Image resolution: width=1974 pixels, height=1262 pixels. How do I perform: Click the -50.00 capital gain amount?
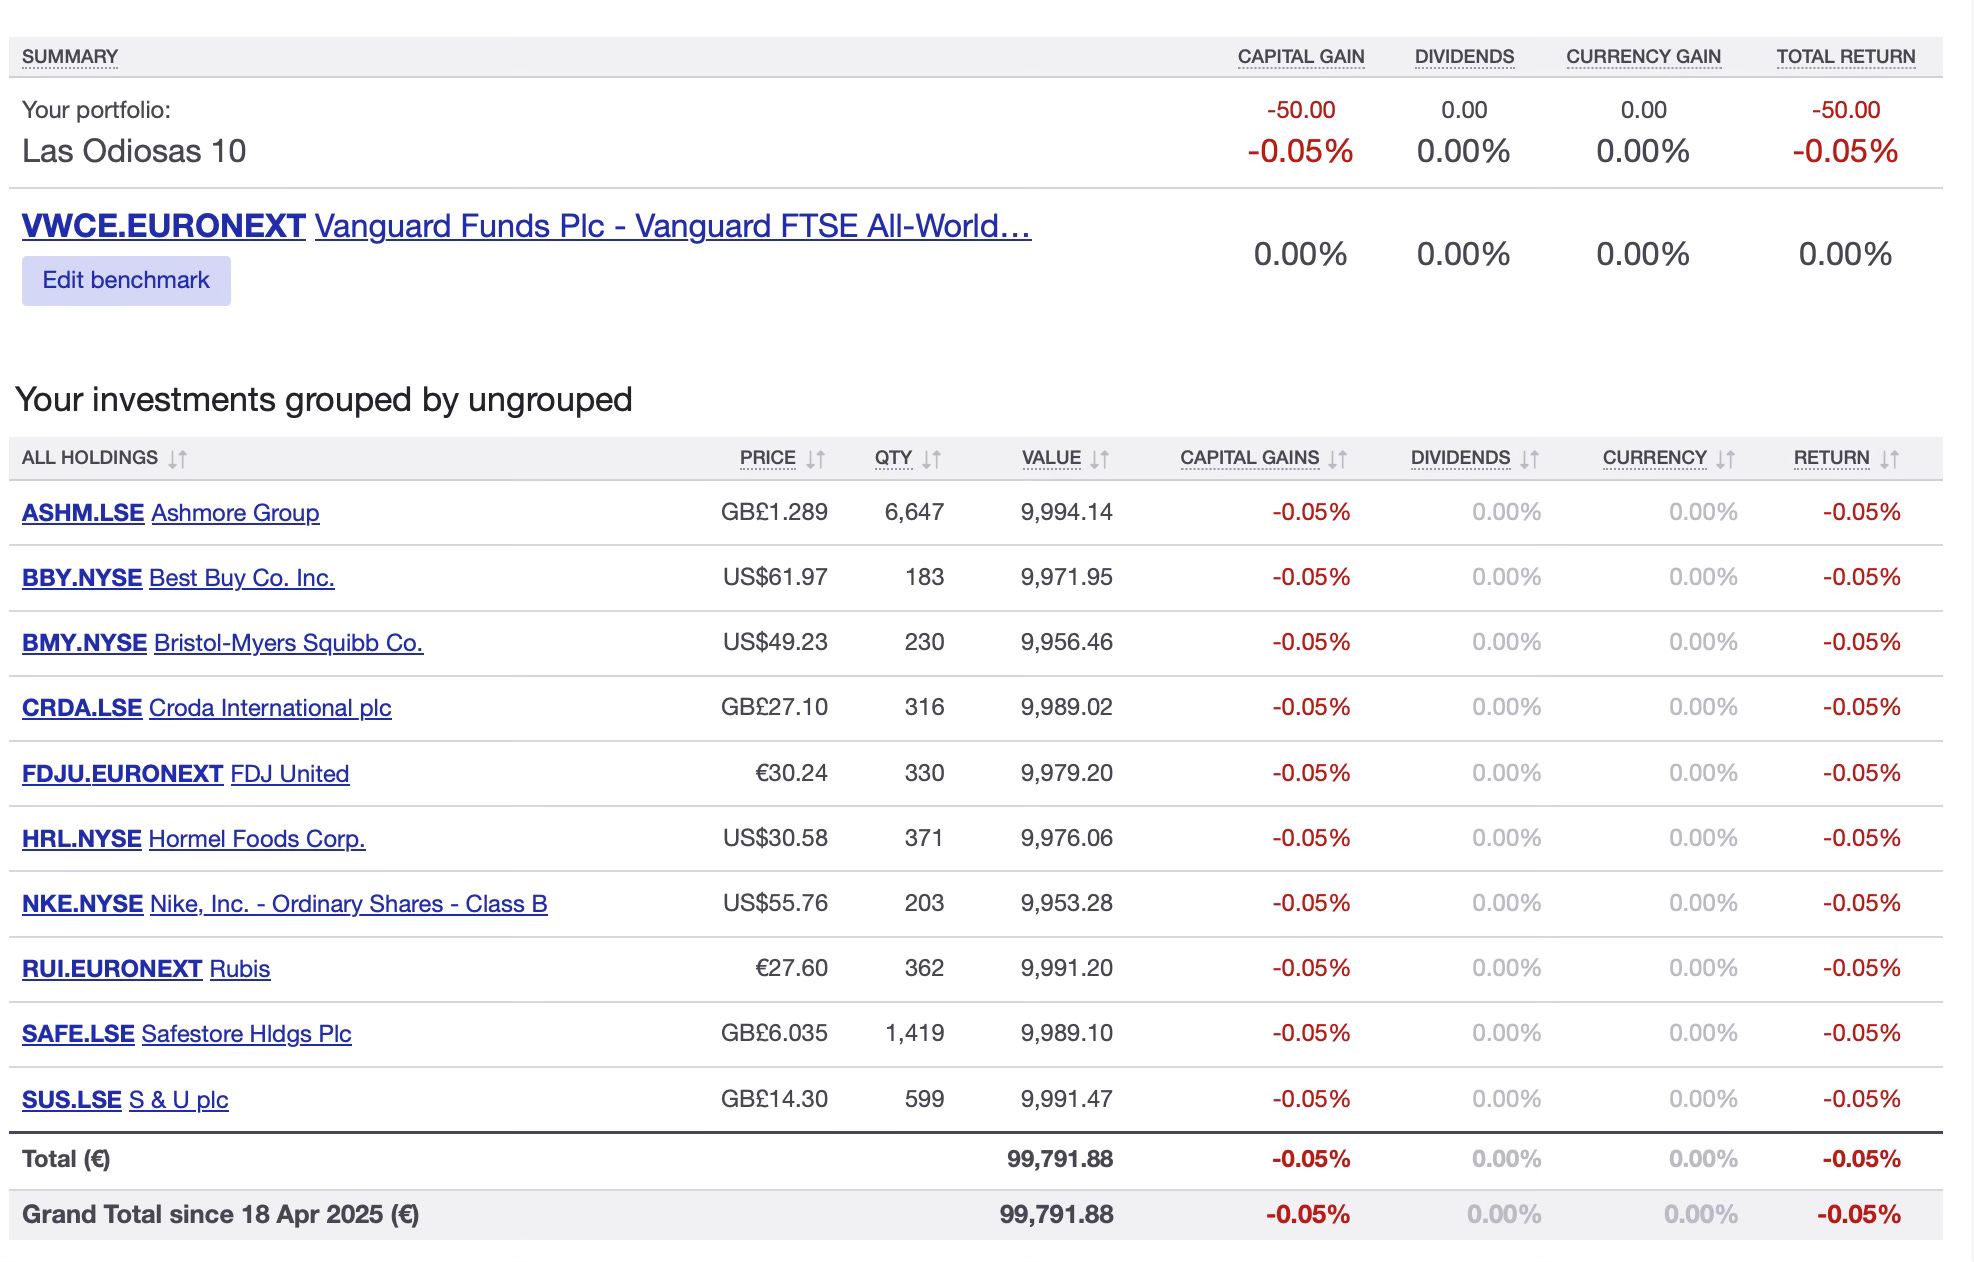1301,110
